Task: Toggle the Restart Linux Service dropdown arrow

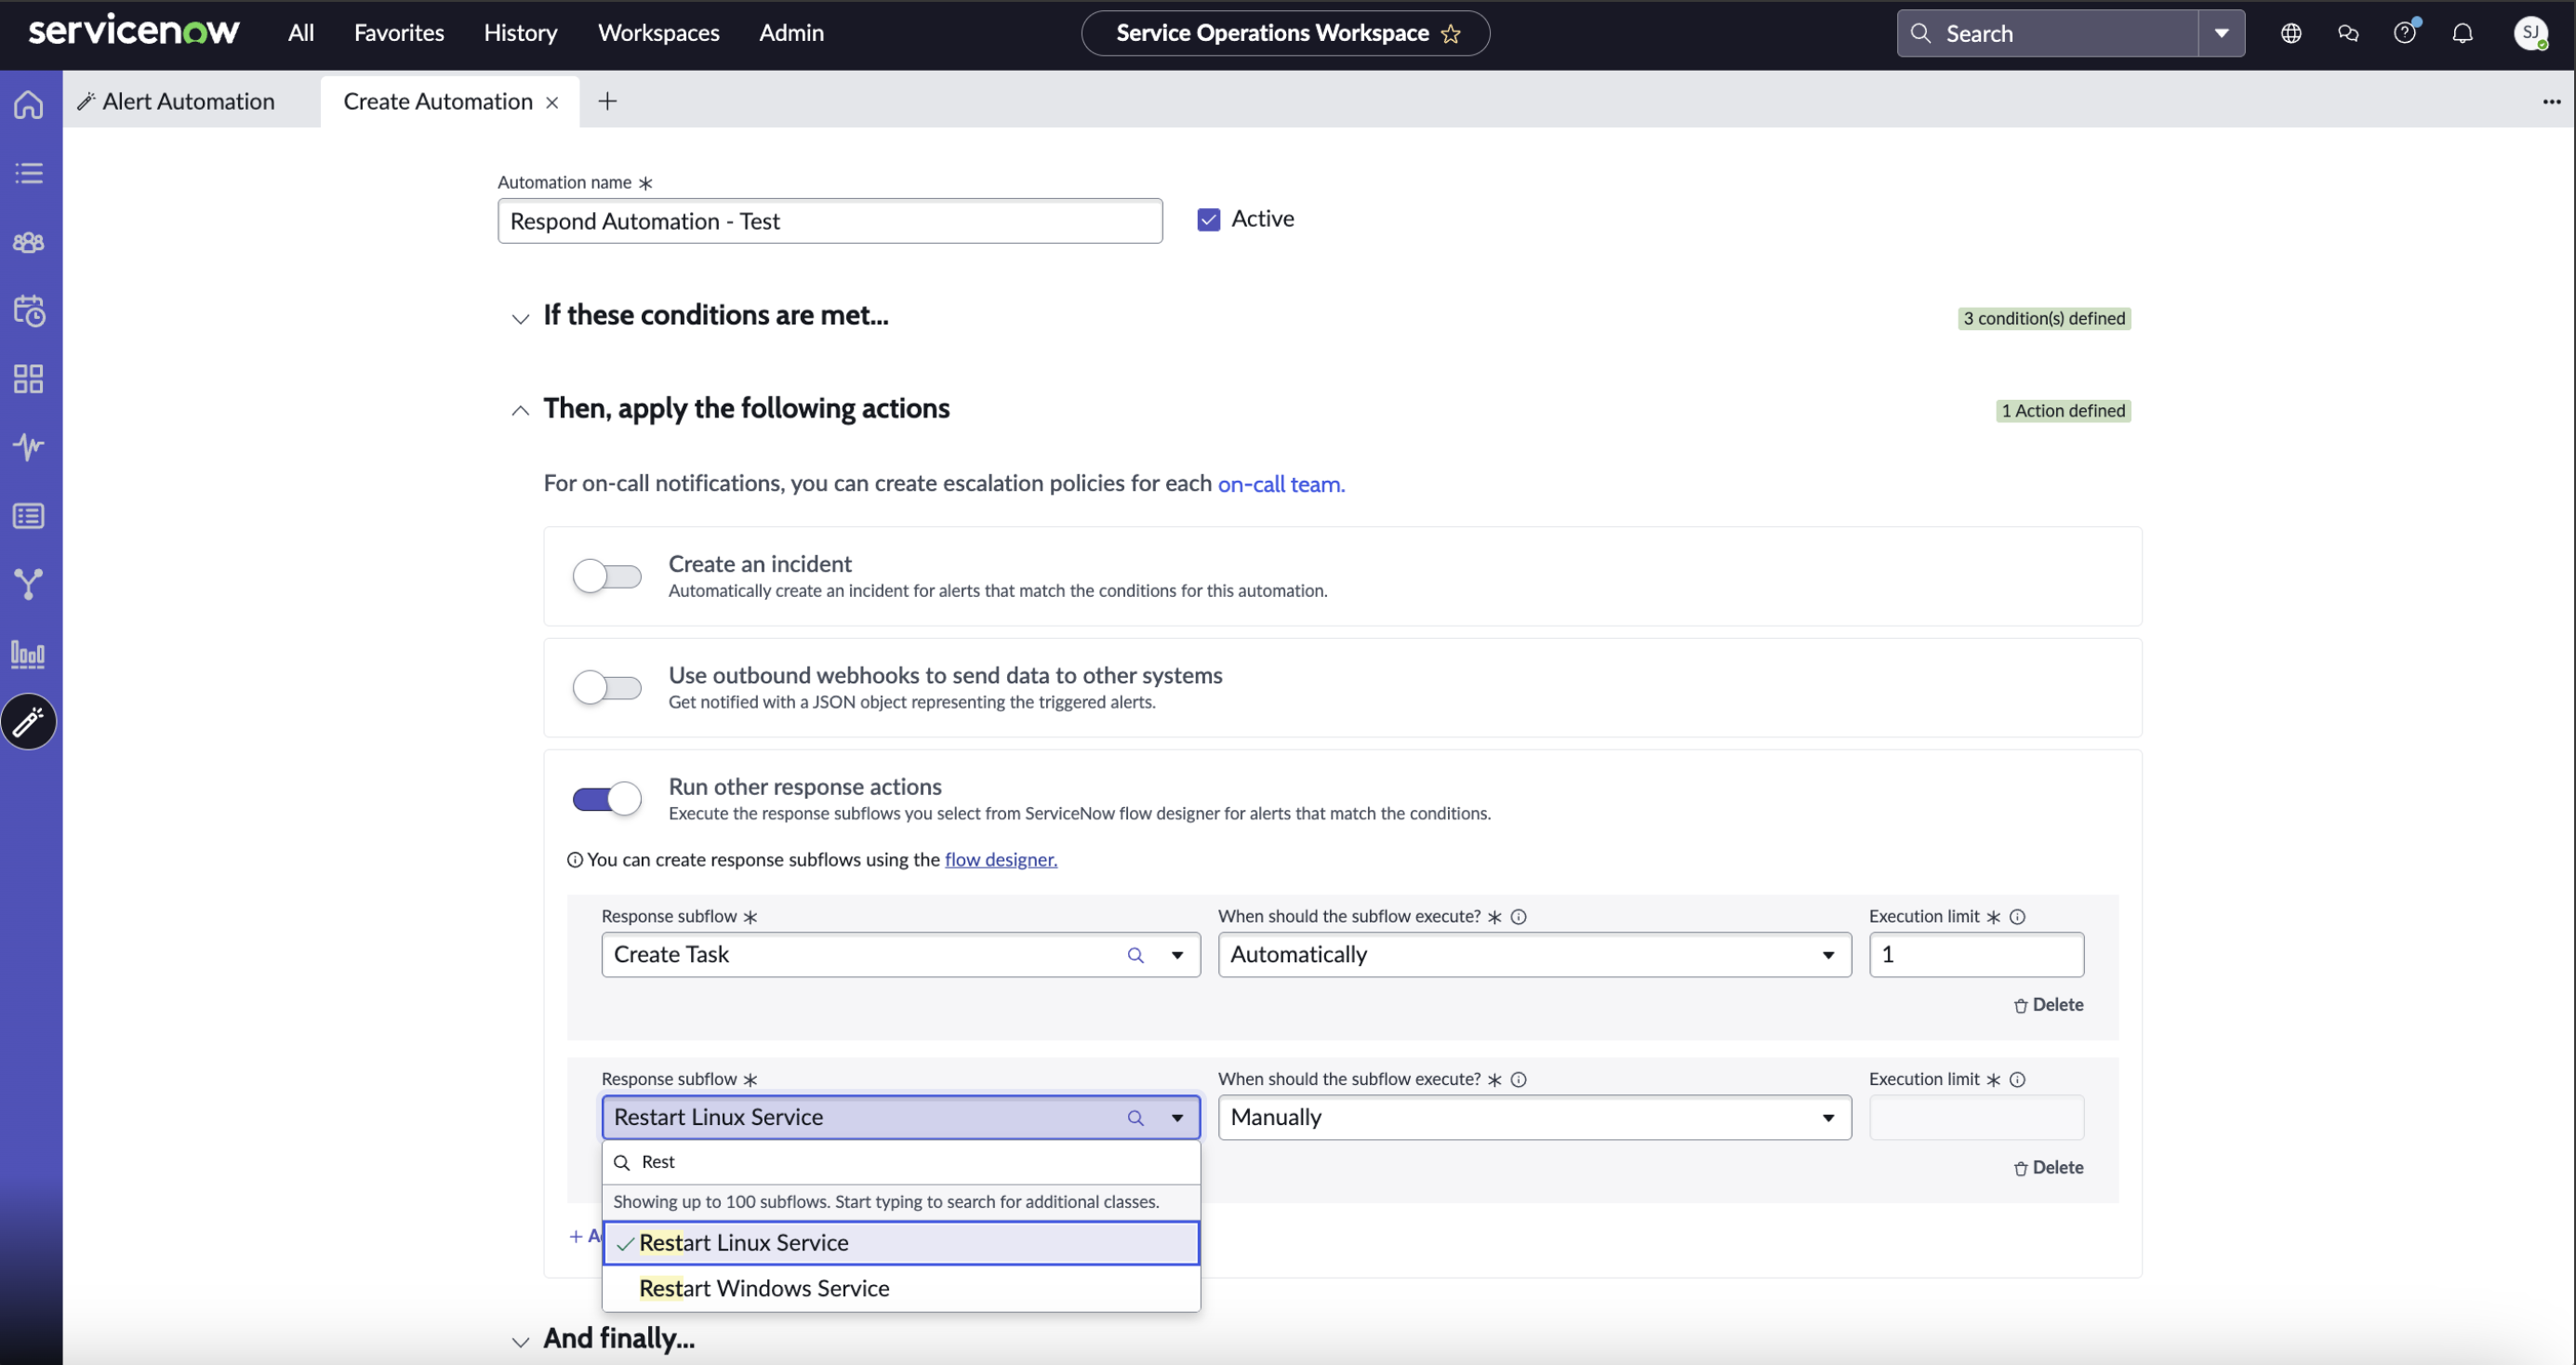Action: coord(1177,1118)
